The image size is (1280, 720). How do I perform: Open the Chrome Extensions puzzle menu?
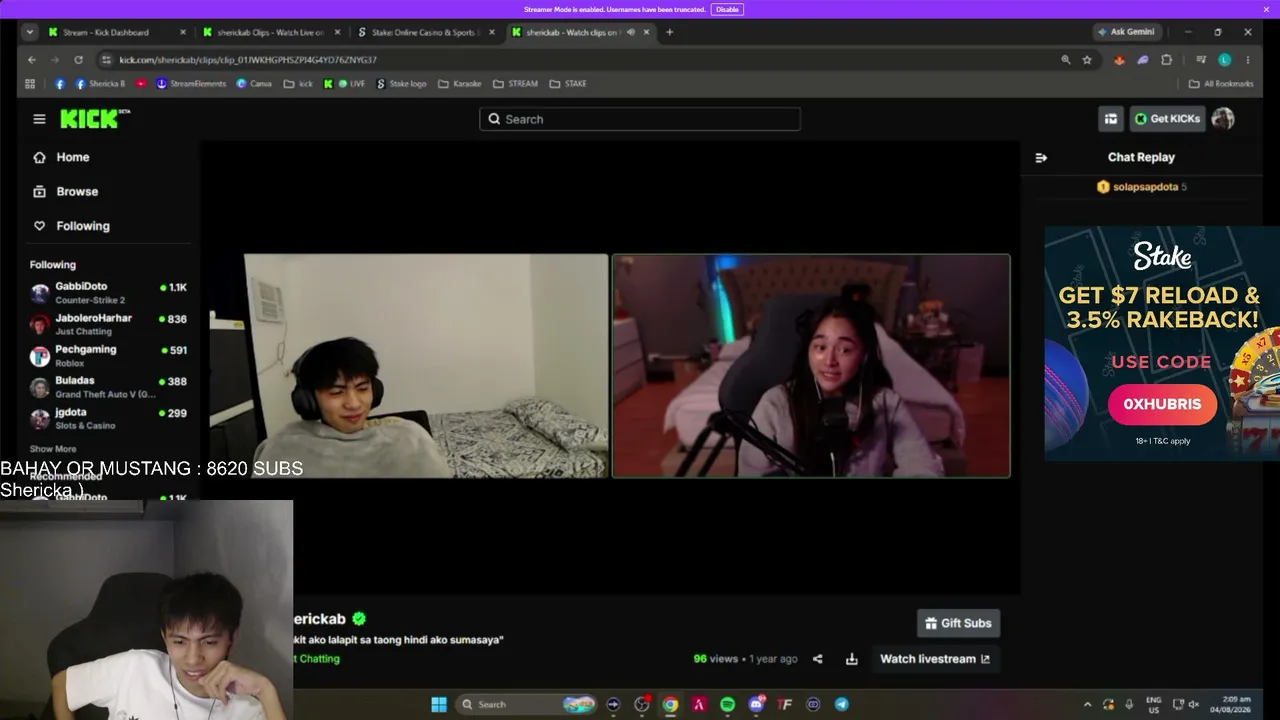[1166, 60]
